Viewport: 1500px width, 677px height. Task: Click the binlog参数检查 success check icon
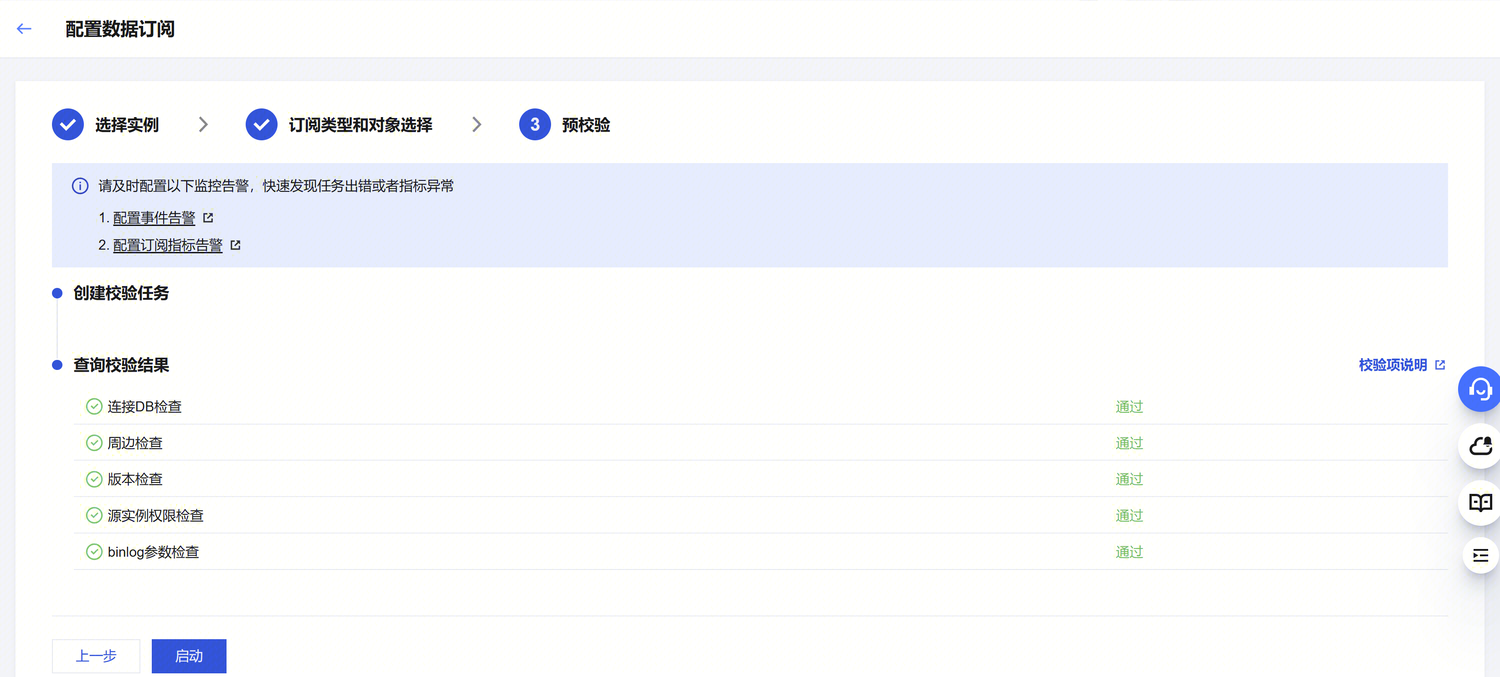[94, 552]
